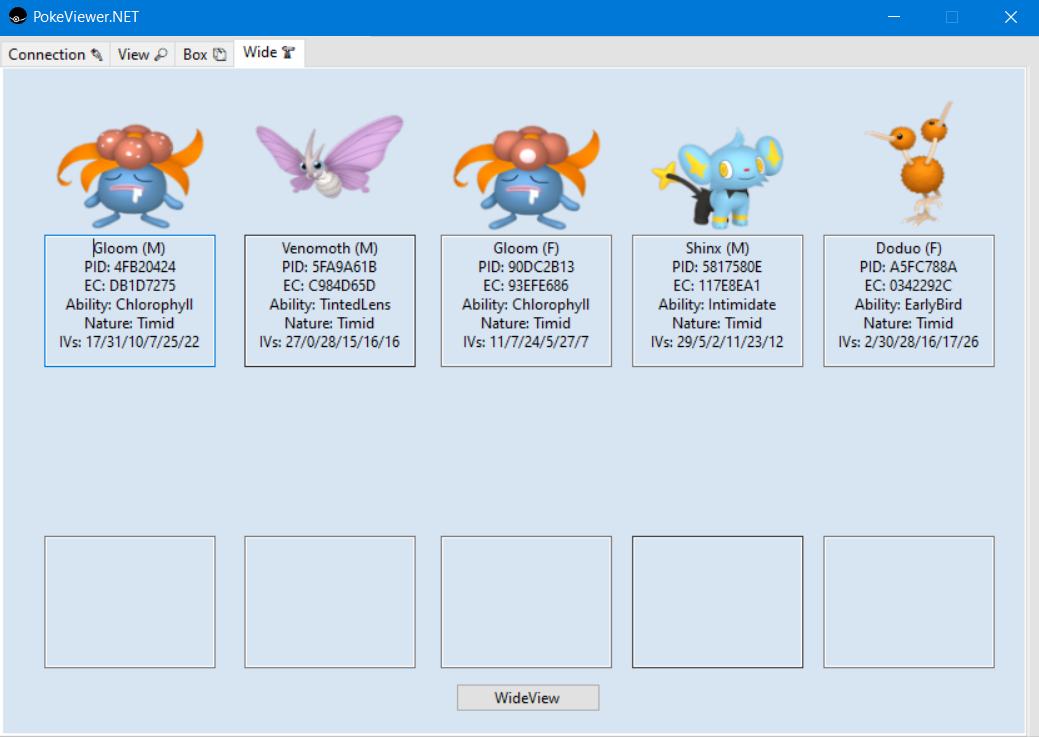The height and width of the screenshot is (737, 1039).
Task: Click the Gloom (F) info text box
Action: tap(526, 300)
